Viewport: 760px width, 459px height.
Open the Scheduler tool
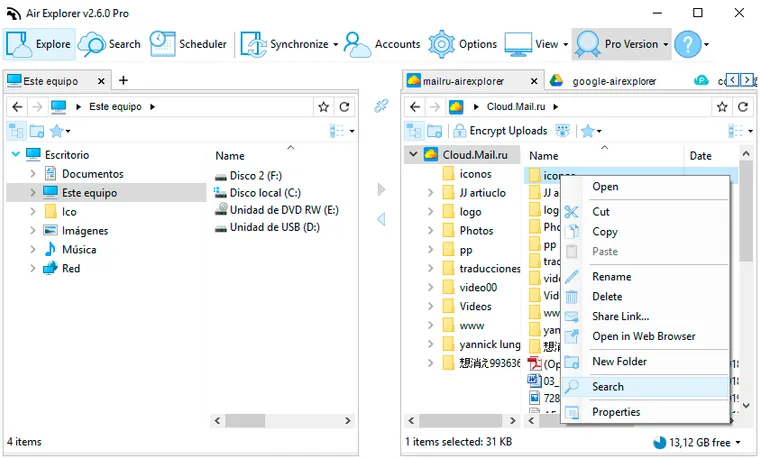coord(188,44)
